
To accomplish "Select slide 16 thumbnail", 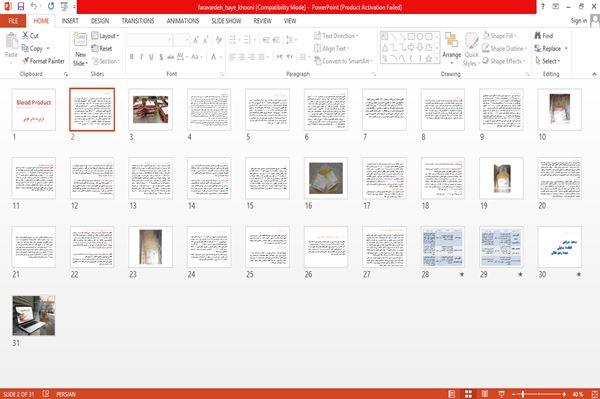I will [x=326, y=178].
